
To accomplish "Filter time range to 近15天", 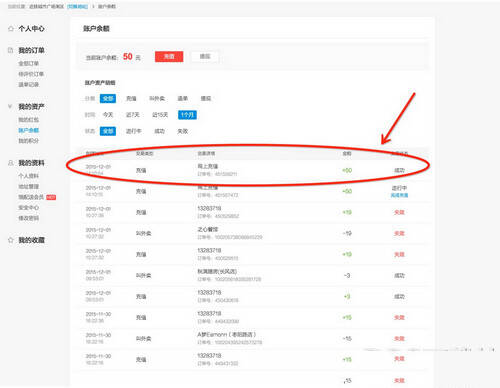I will 160,115.
